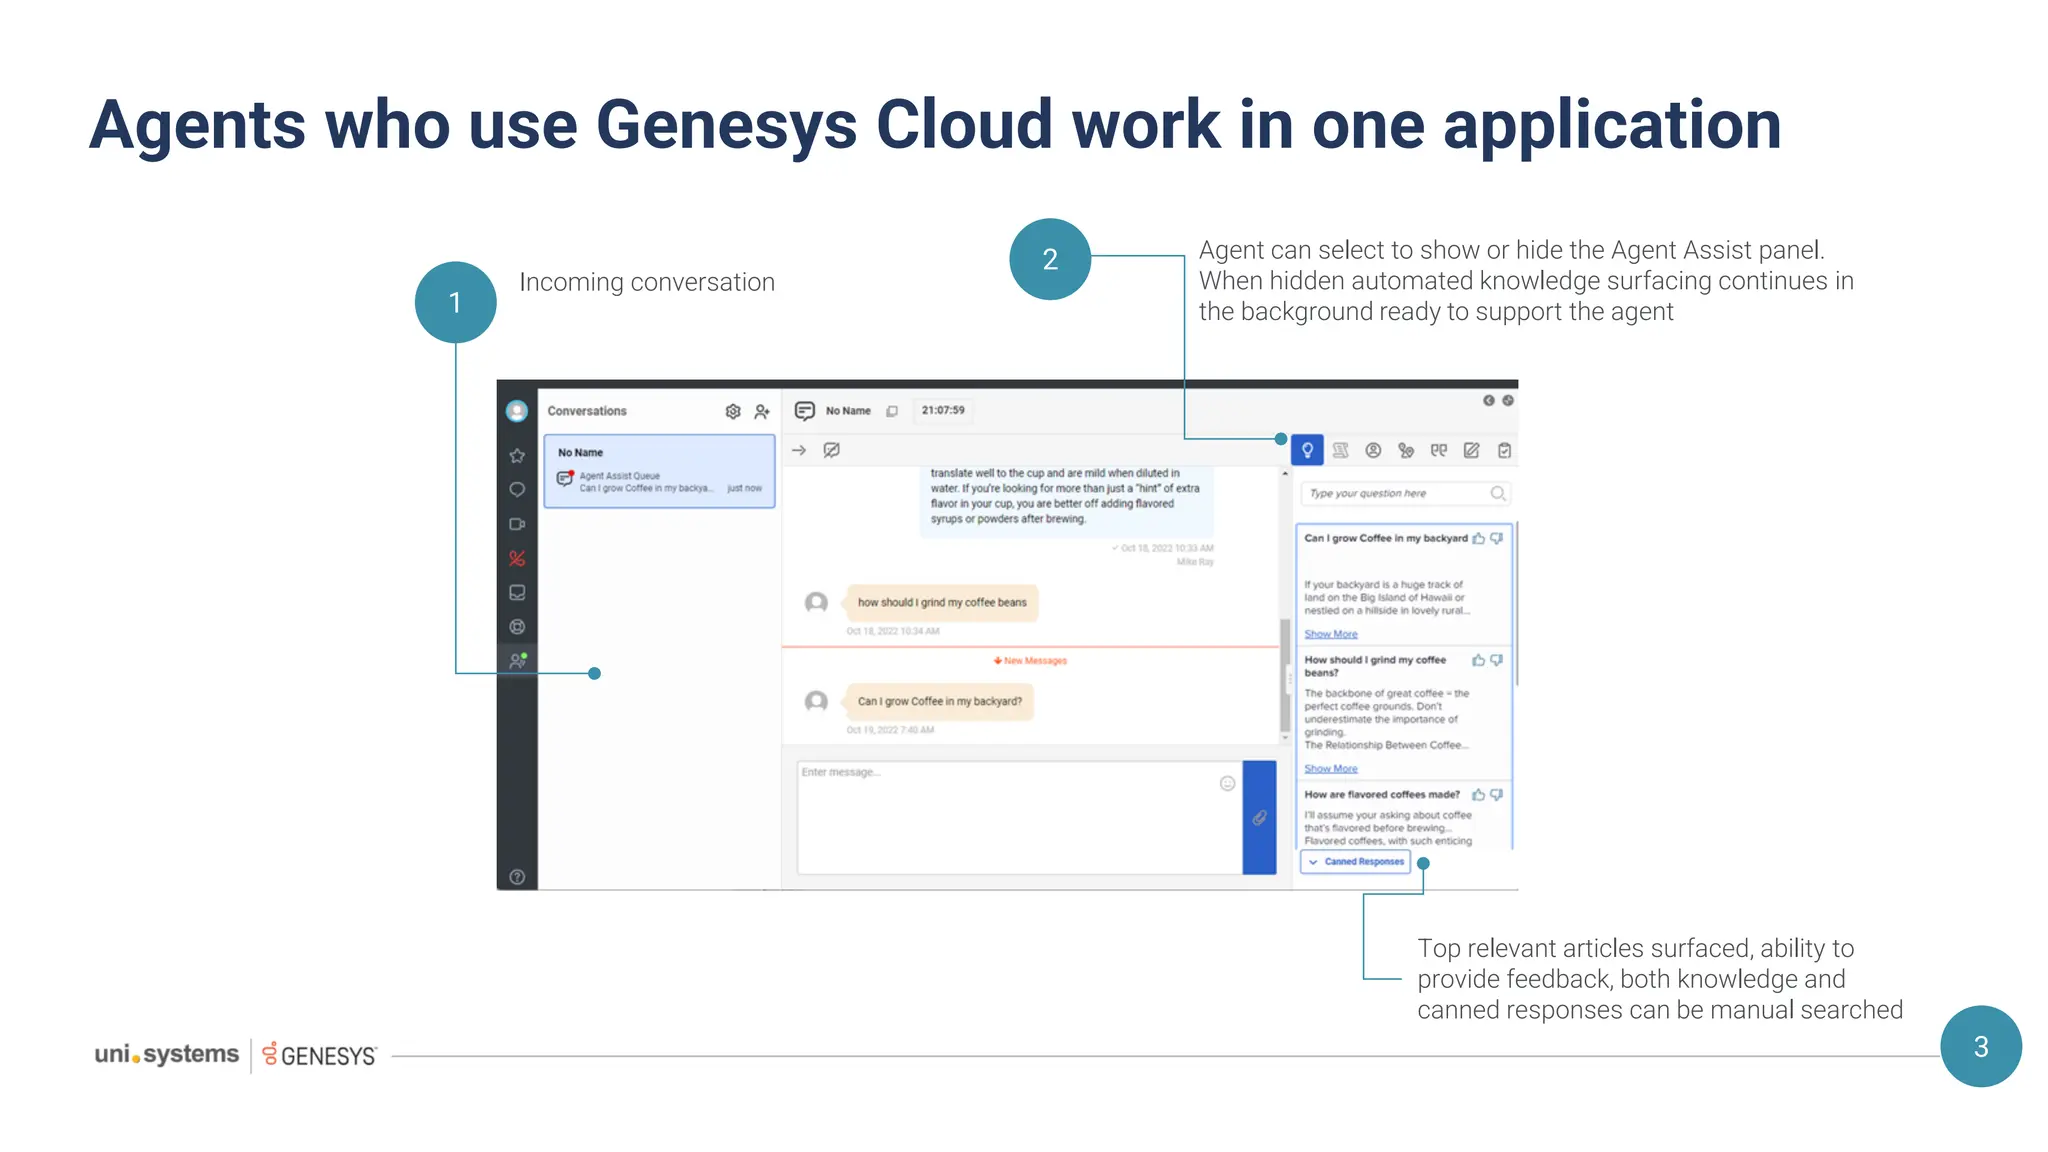Click the avatar next to backyard coffee message
Image resolution: width=2048 pixels, height=1152 pixels.
(816, 701)
